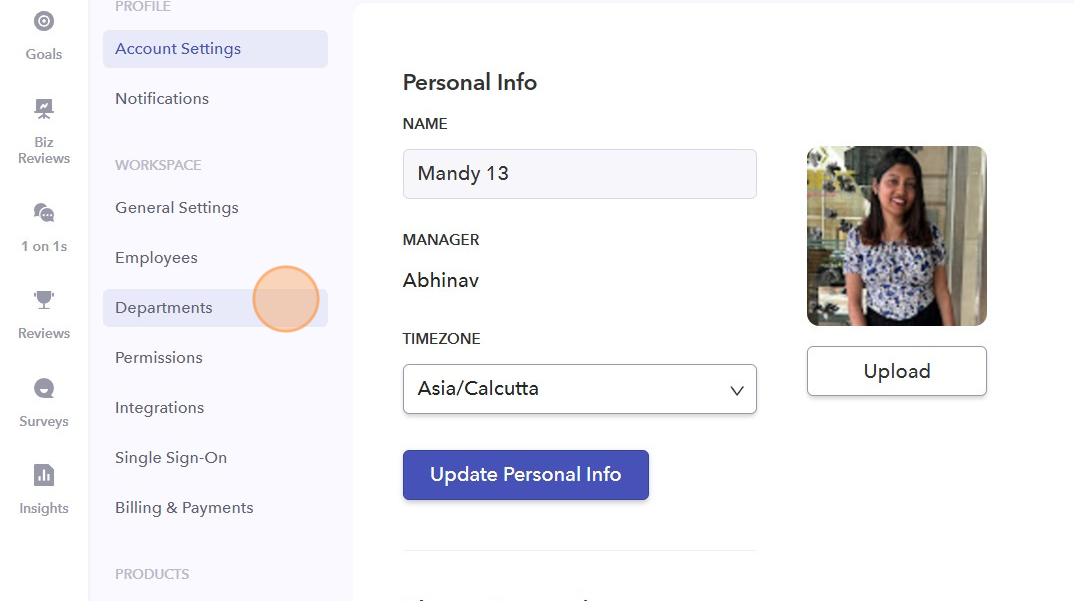The image size is (1075, 601).
Task: Click the Update Personal Info button
Action: coord(526,475)
